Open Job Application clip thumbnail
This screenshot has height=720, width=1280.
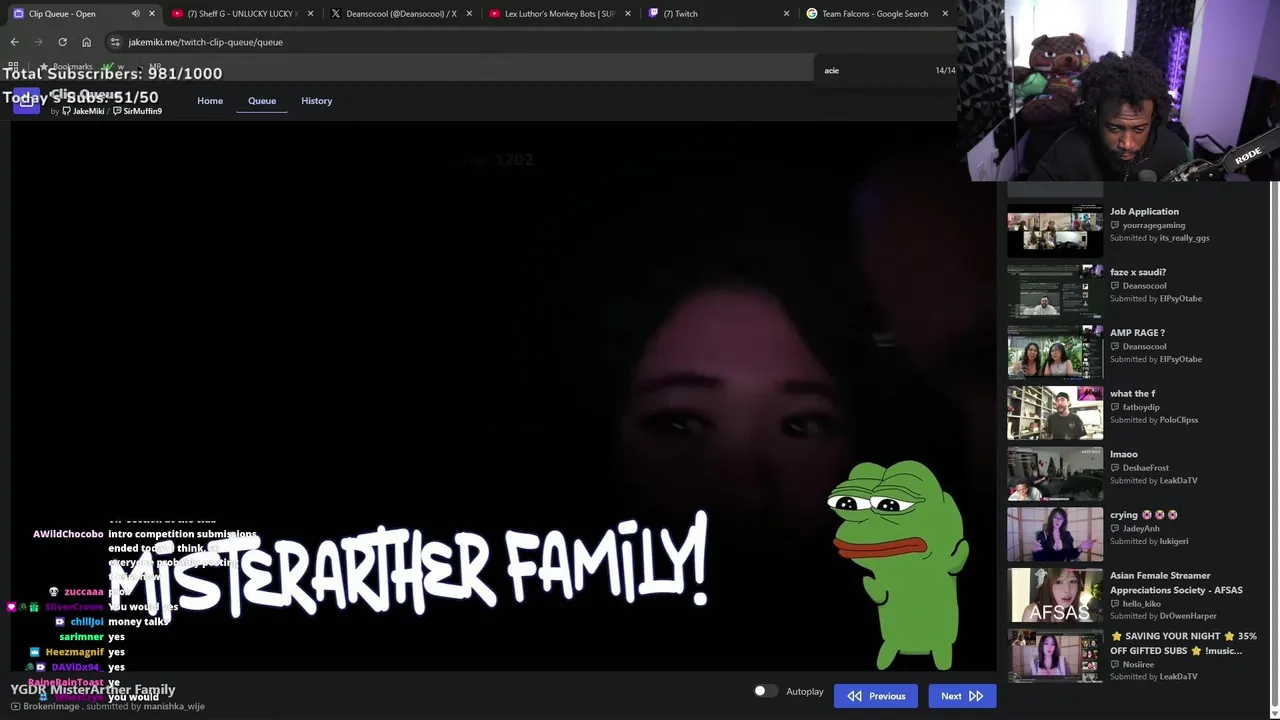click(x=1055, y=231)
